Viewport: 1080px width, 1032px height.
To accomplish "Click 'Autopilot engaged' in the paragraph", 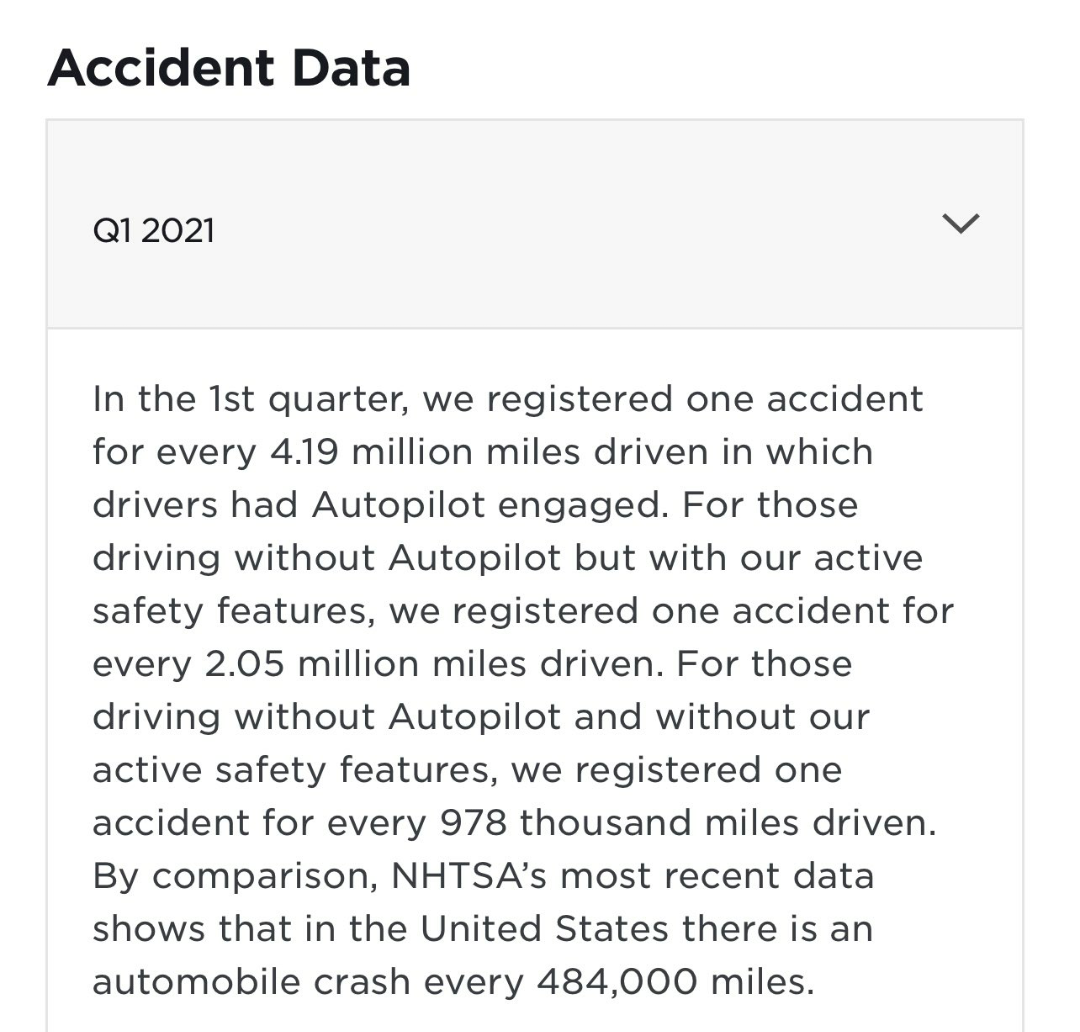I will click(490, 506).
